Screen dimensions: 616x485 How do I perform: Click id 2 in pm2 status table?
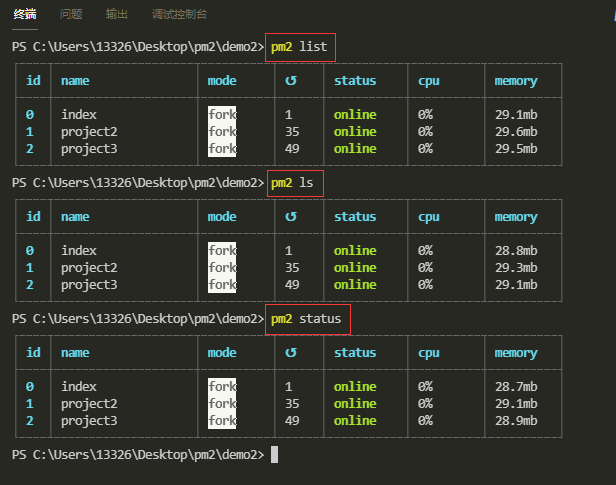[x=30, y=421]
